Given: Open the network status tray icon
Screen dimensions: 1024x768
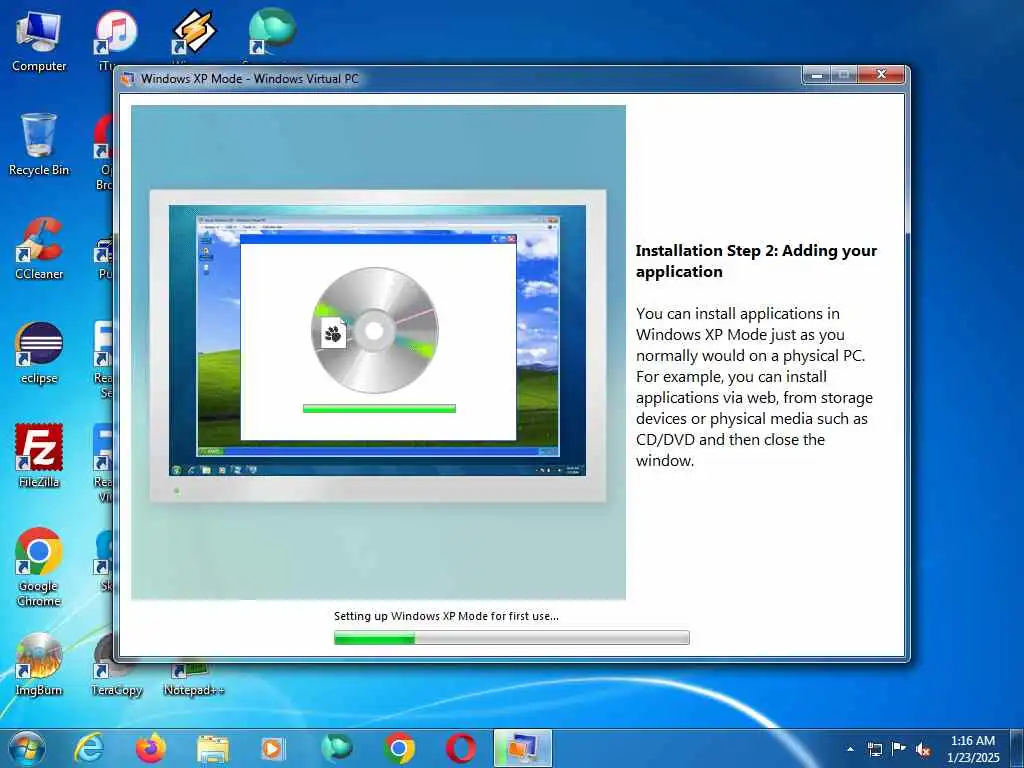Looking at the screenshot, I should (874, 749).
